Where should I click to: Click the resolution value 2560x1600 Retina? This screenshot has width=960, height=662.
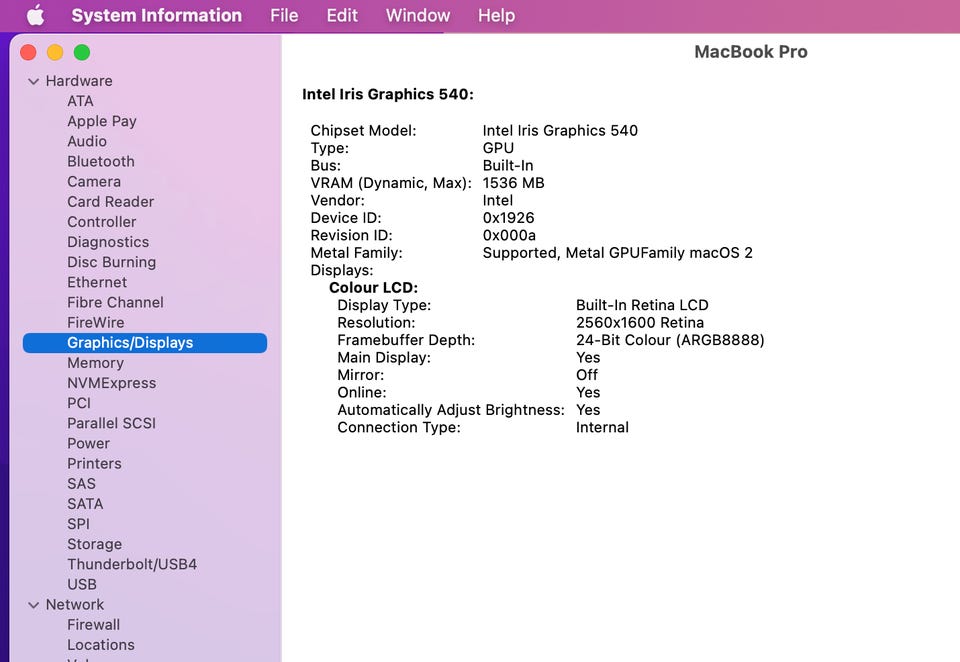pos(640,323)
